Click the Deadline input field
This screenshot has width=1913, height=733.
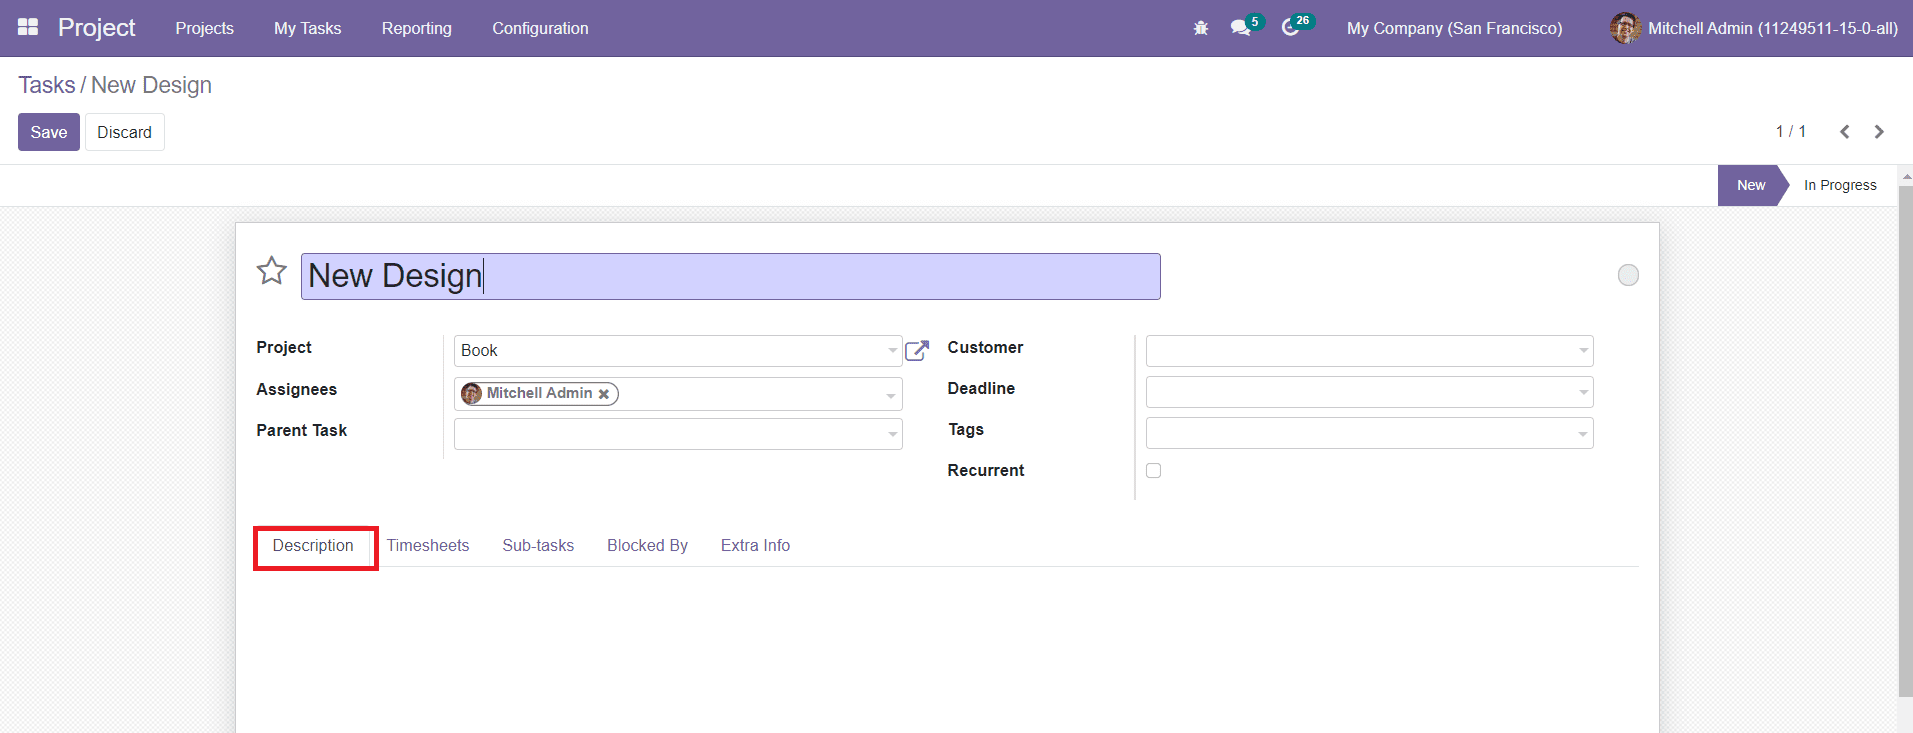click(1360, 392)
